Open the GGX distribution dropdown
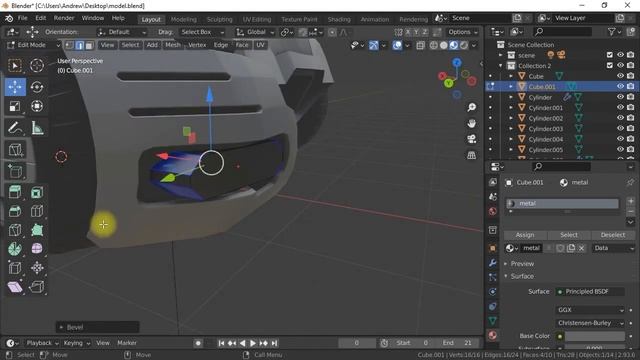Screen dimensions: 640x360 tap(590, 310)
